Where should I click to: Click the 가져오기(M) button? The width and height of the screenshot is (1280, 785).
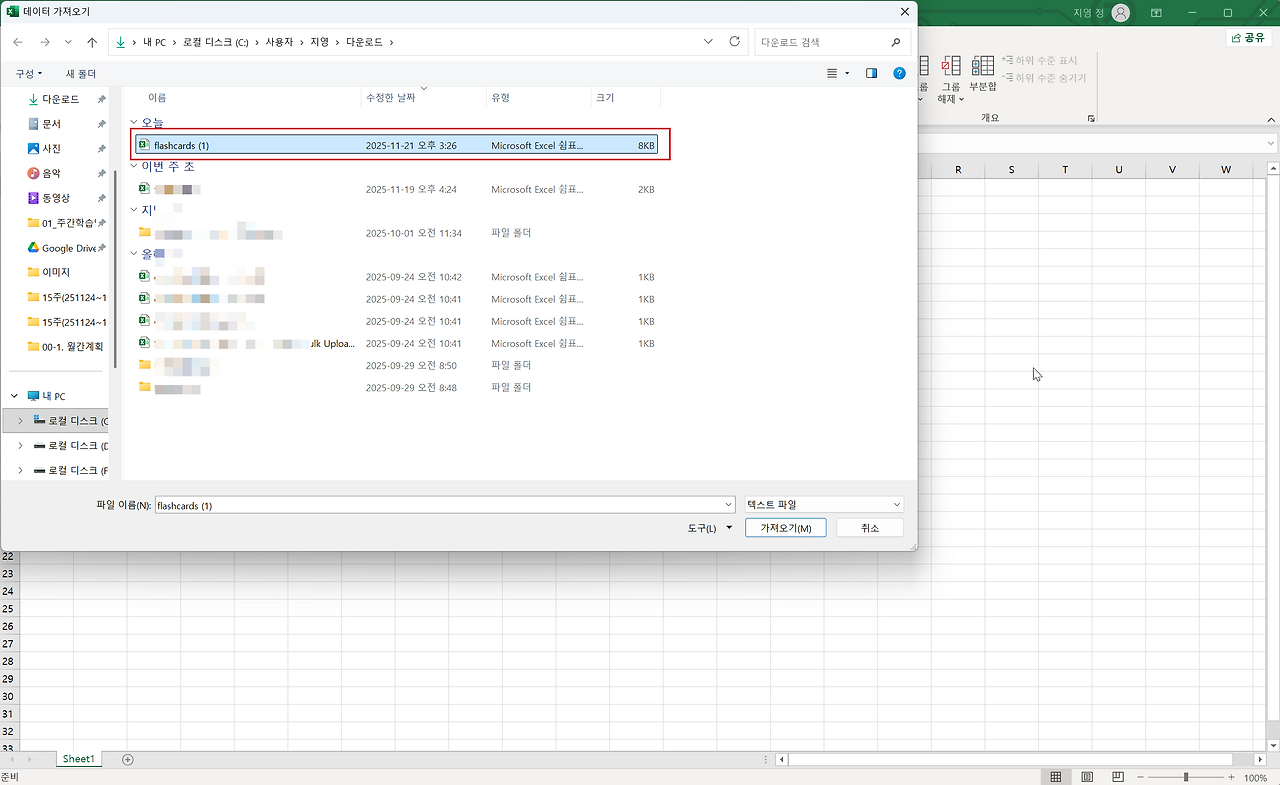click(786, 527)
